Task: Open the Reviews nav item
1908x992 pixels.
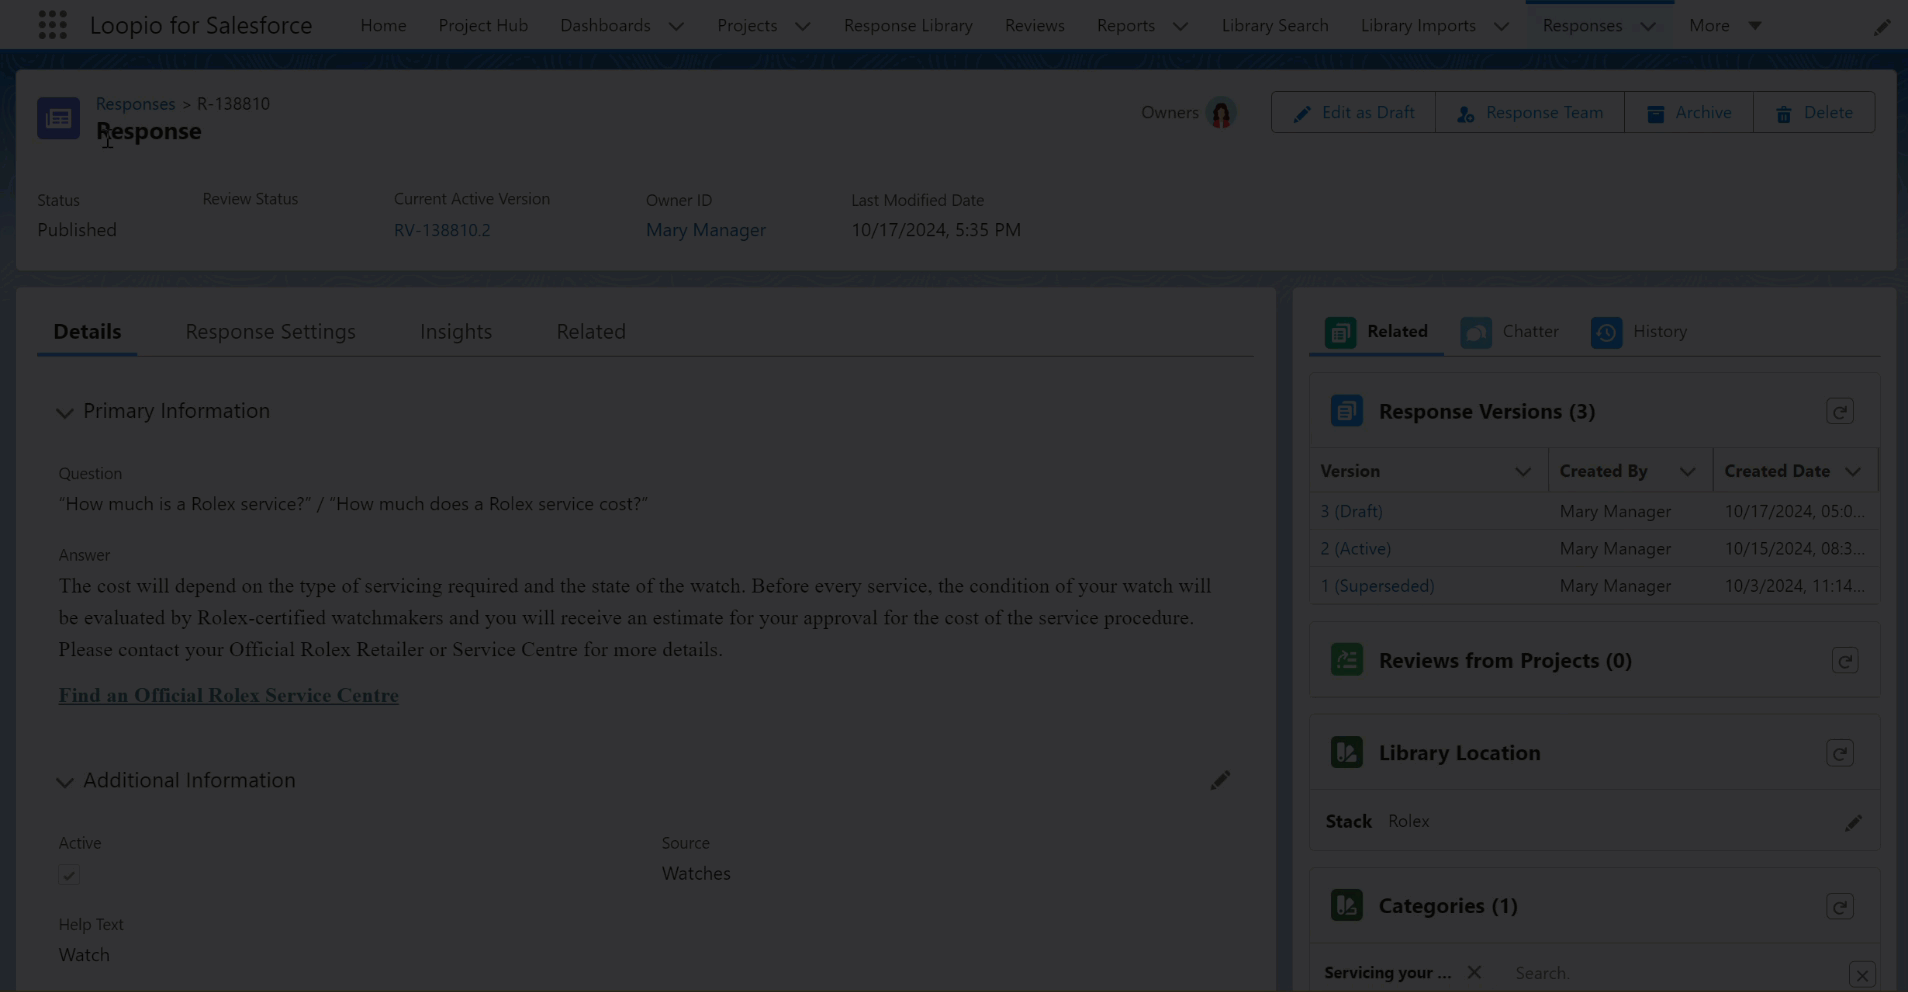Action: (1034, 26)
